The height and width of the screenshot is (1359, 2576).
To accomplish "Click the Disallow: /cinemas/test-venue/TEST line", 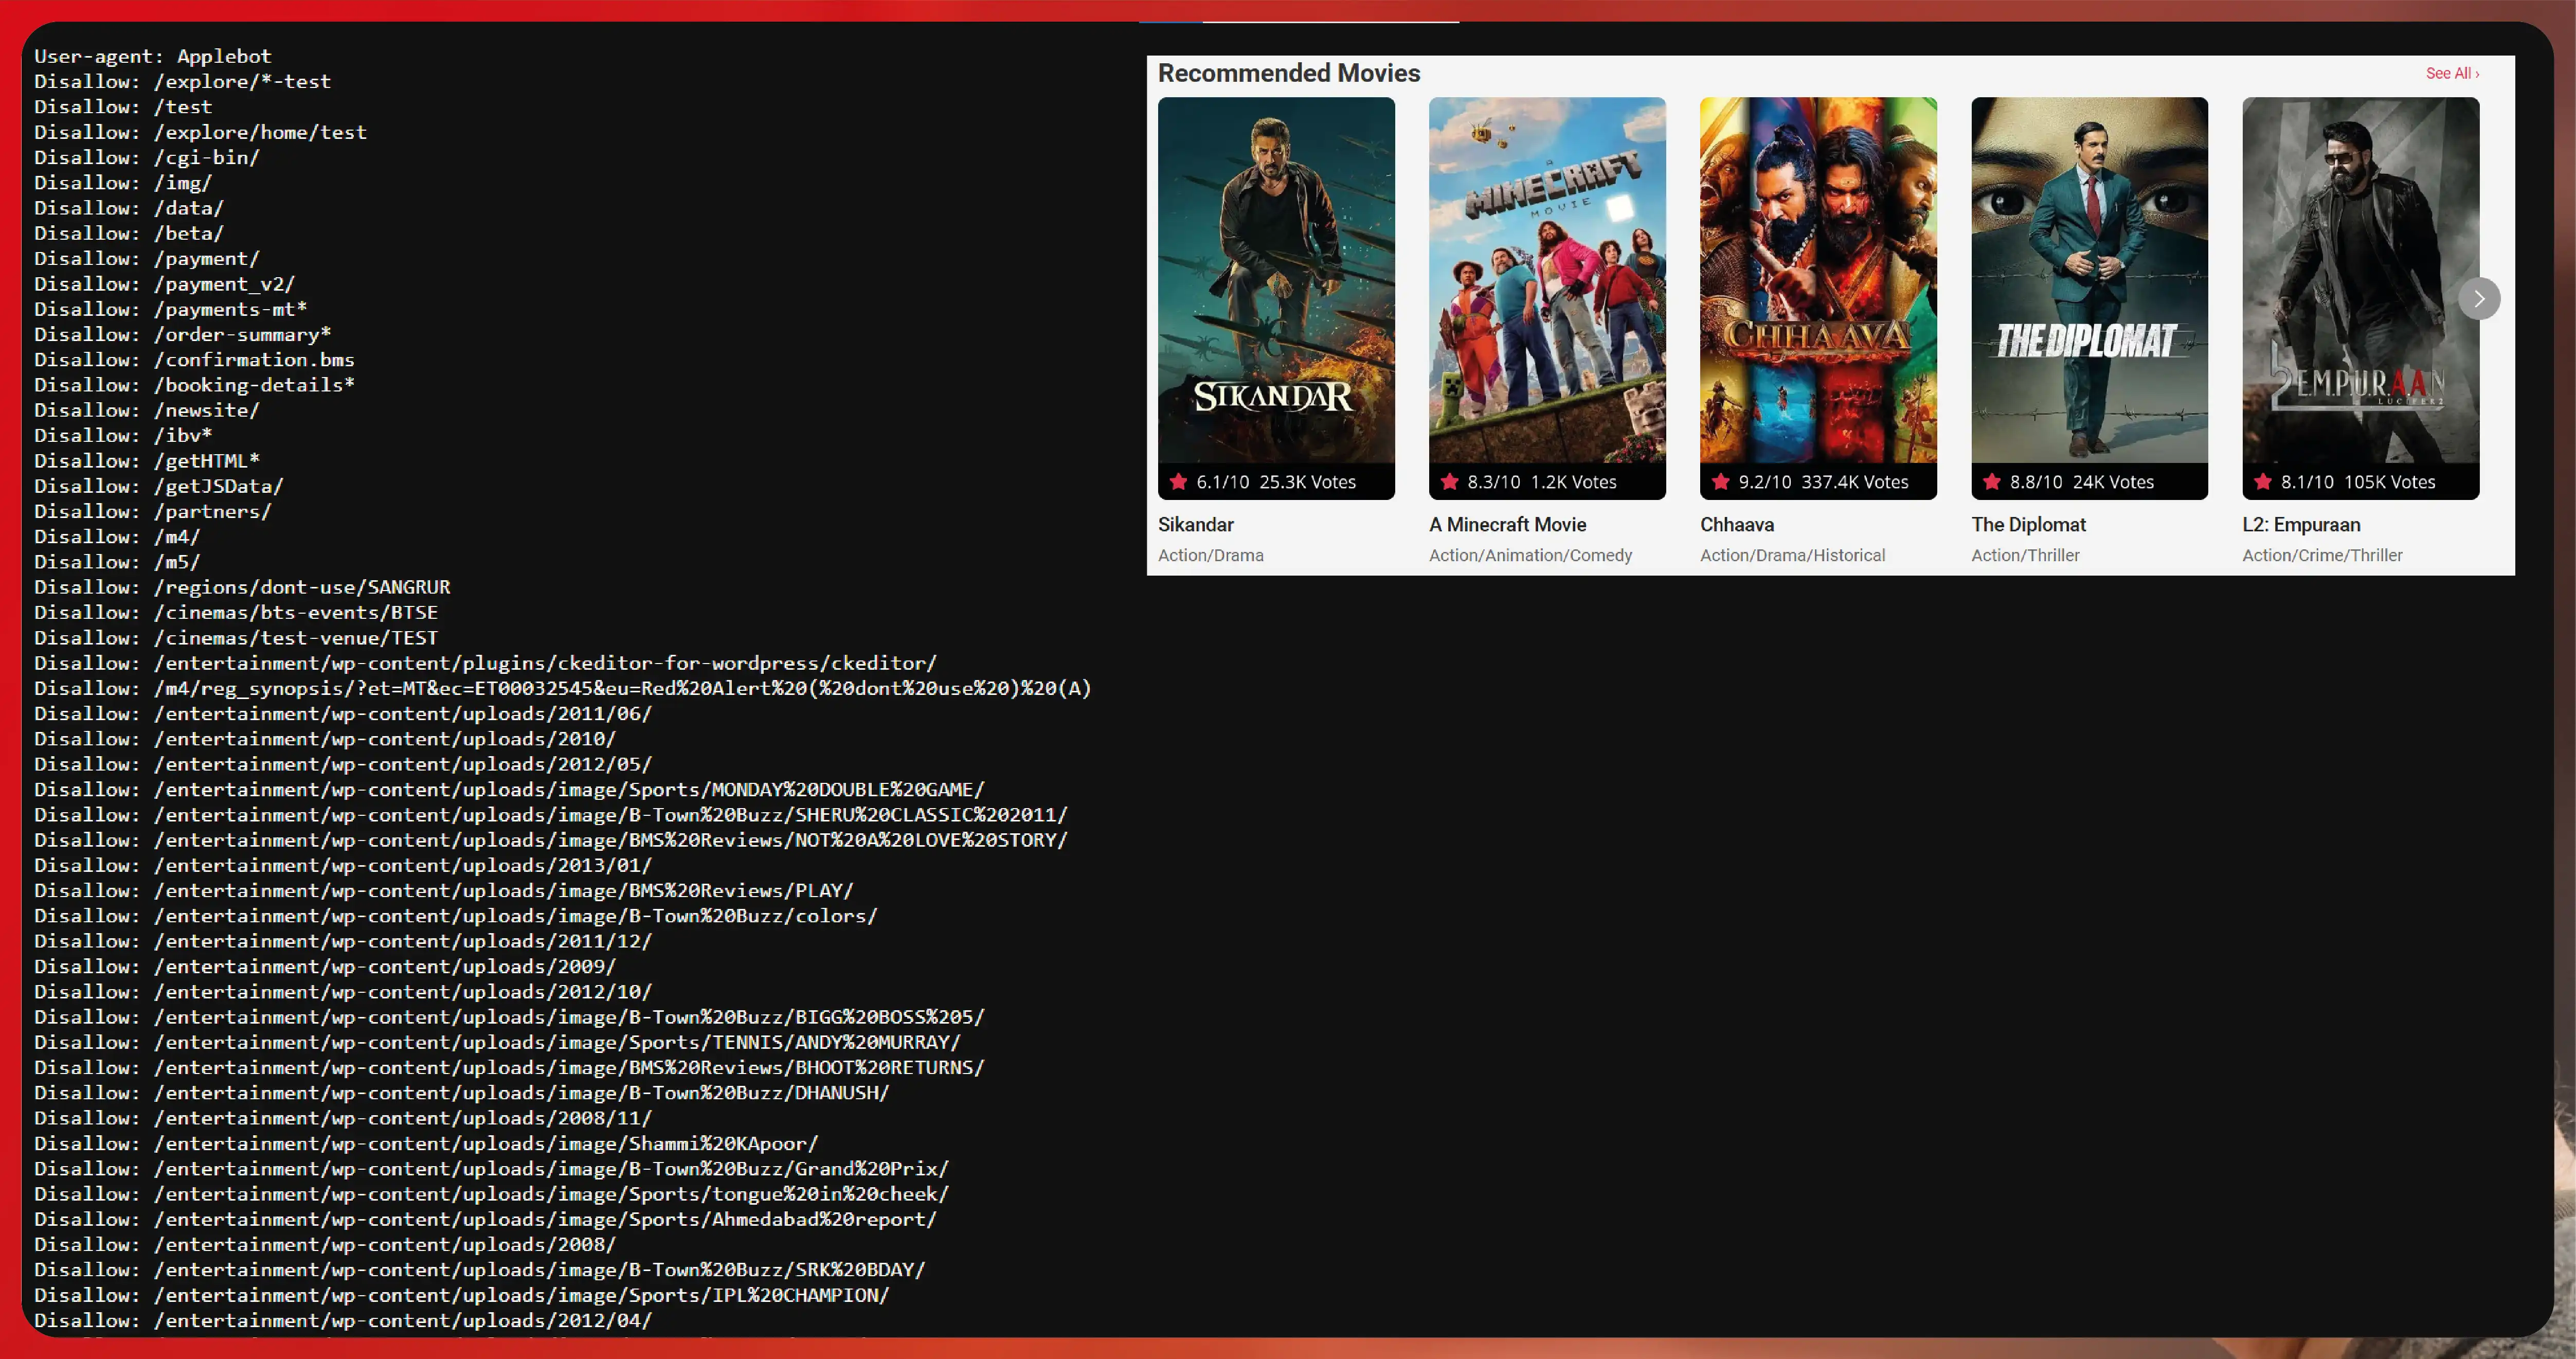I will click(236, 638).
